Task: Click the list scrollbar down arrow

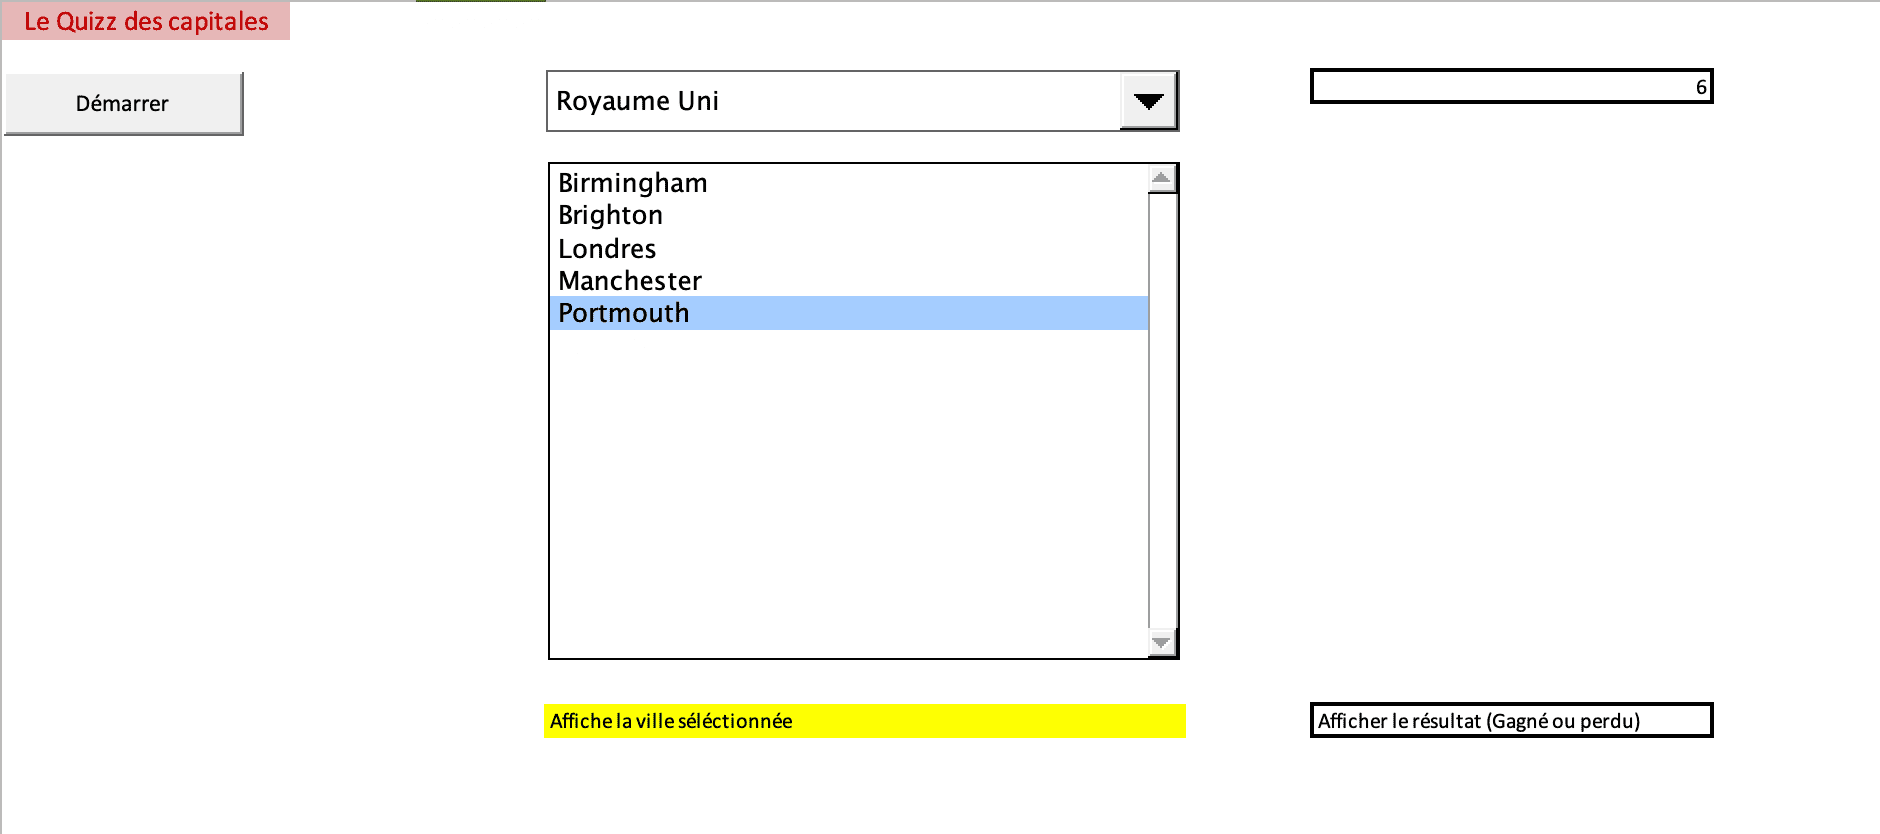Action: click(1161, 642)
